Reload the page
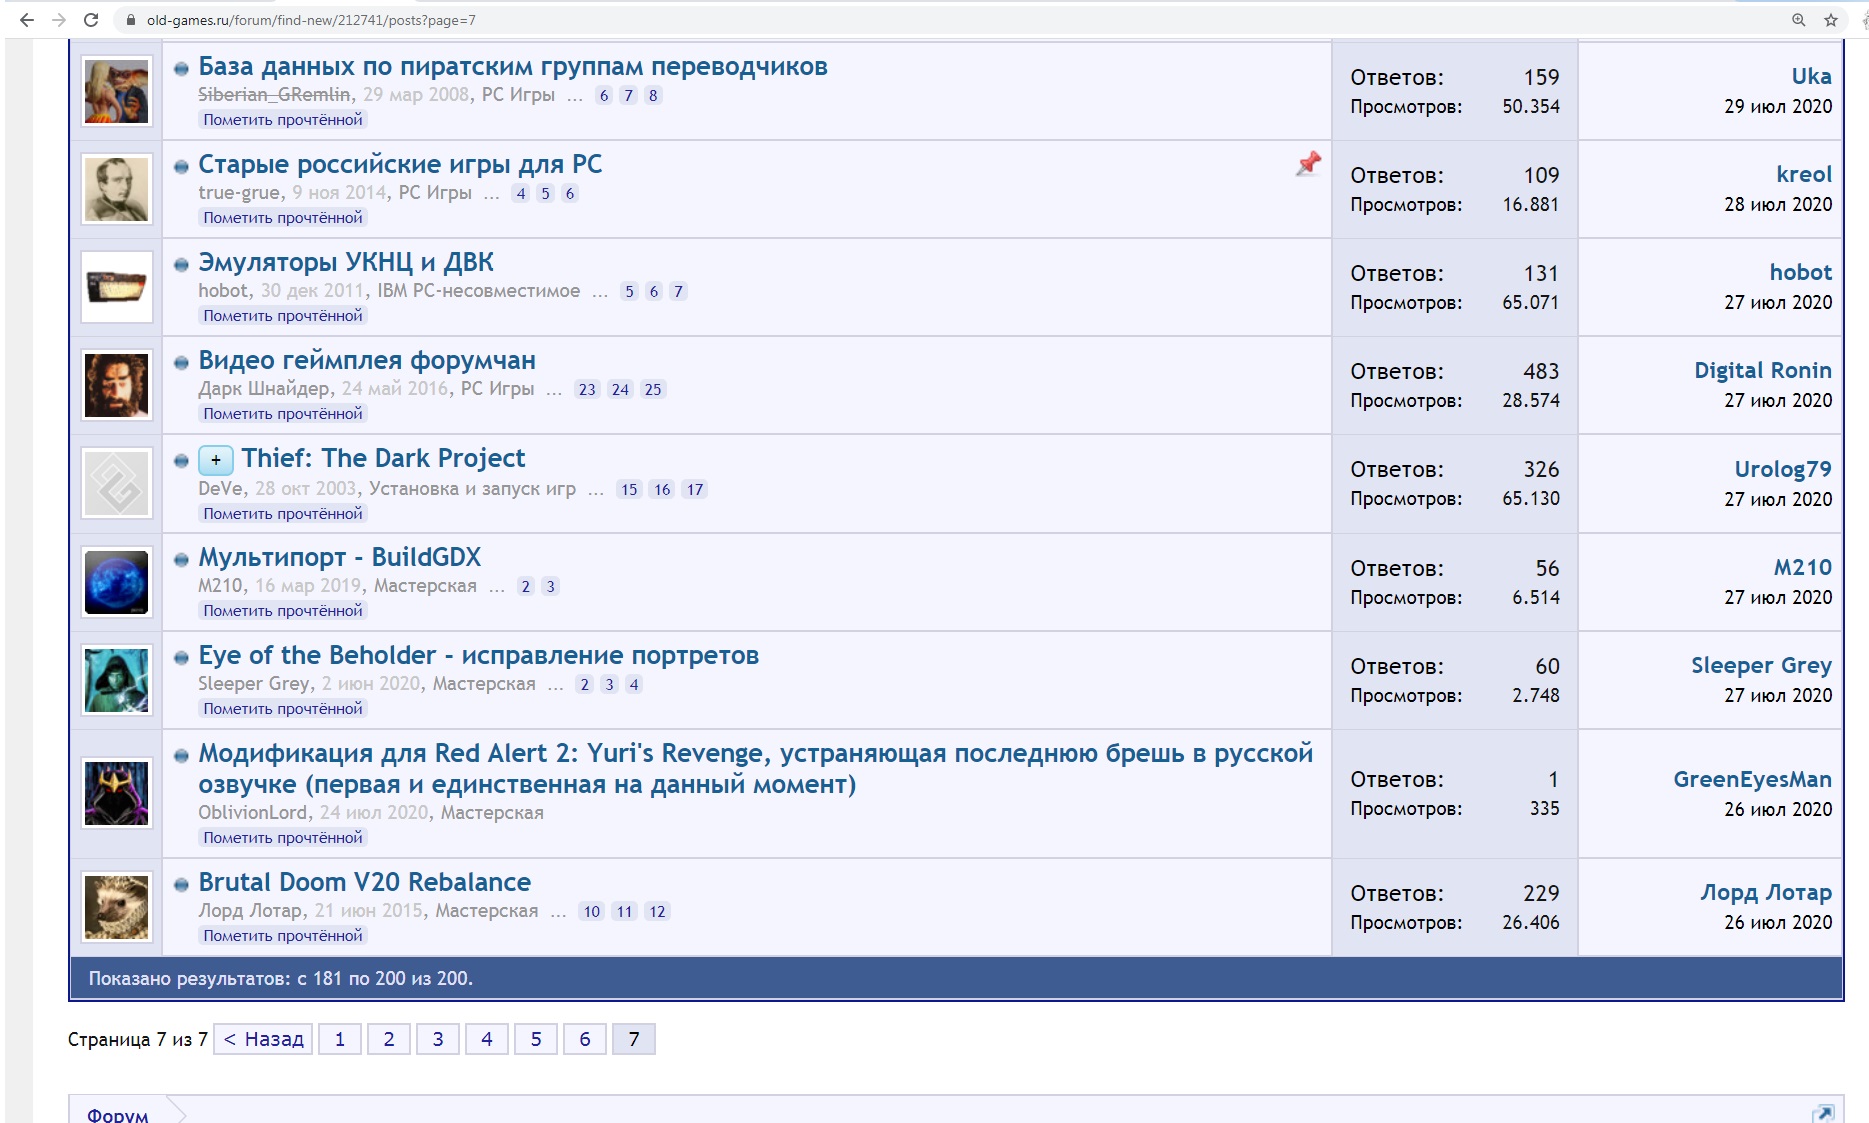This screenshot has width=1869, height=1123. (x=91, y=20)
